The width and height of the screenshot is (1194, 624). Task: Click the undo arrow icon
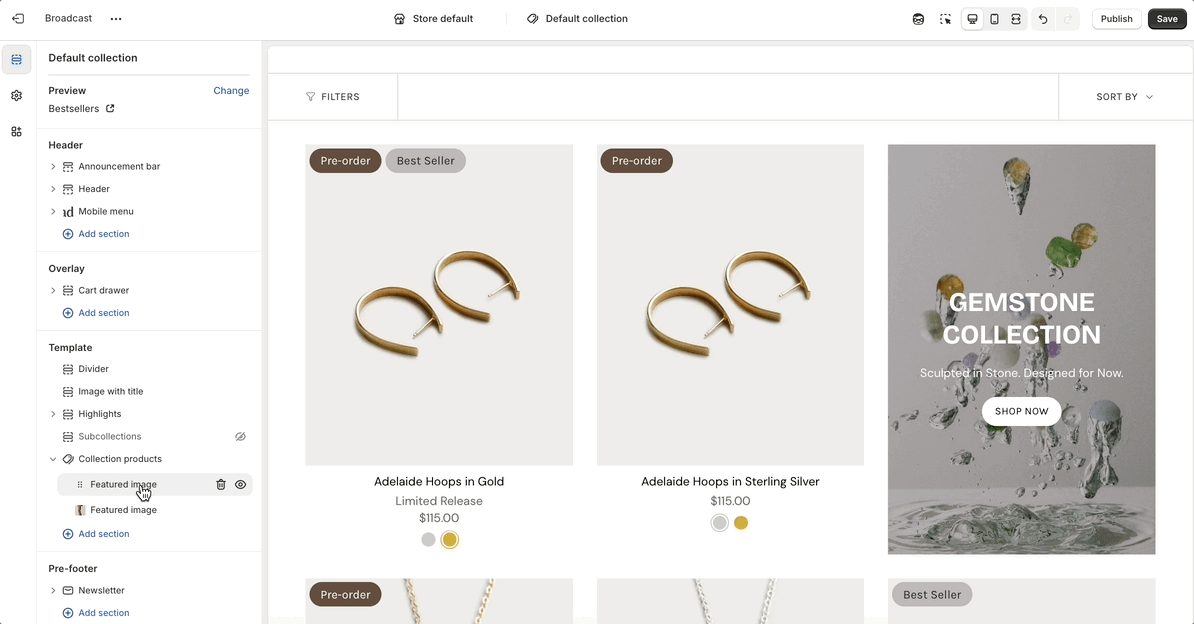coord(1043,19)
